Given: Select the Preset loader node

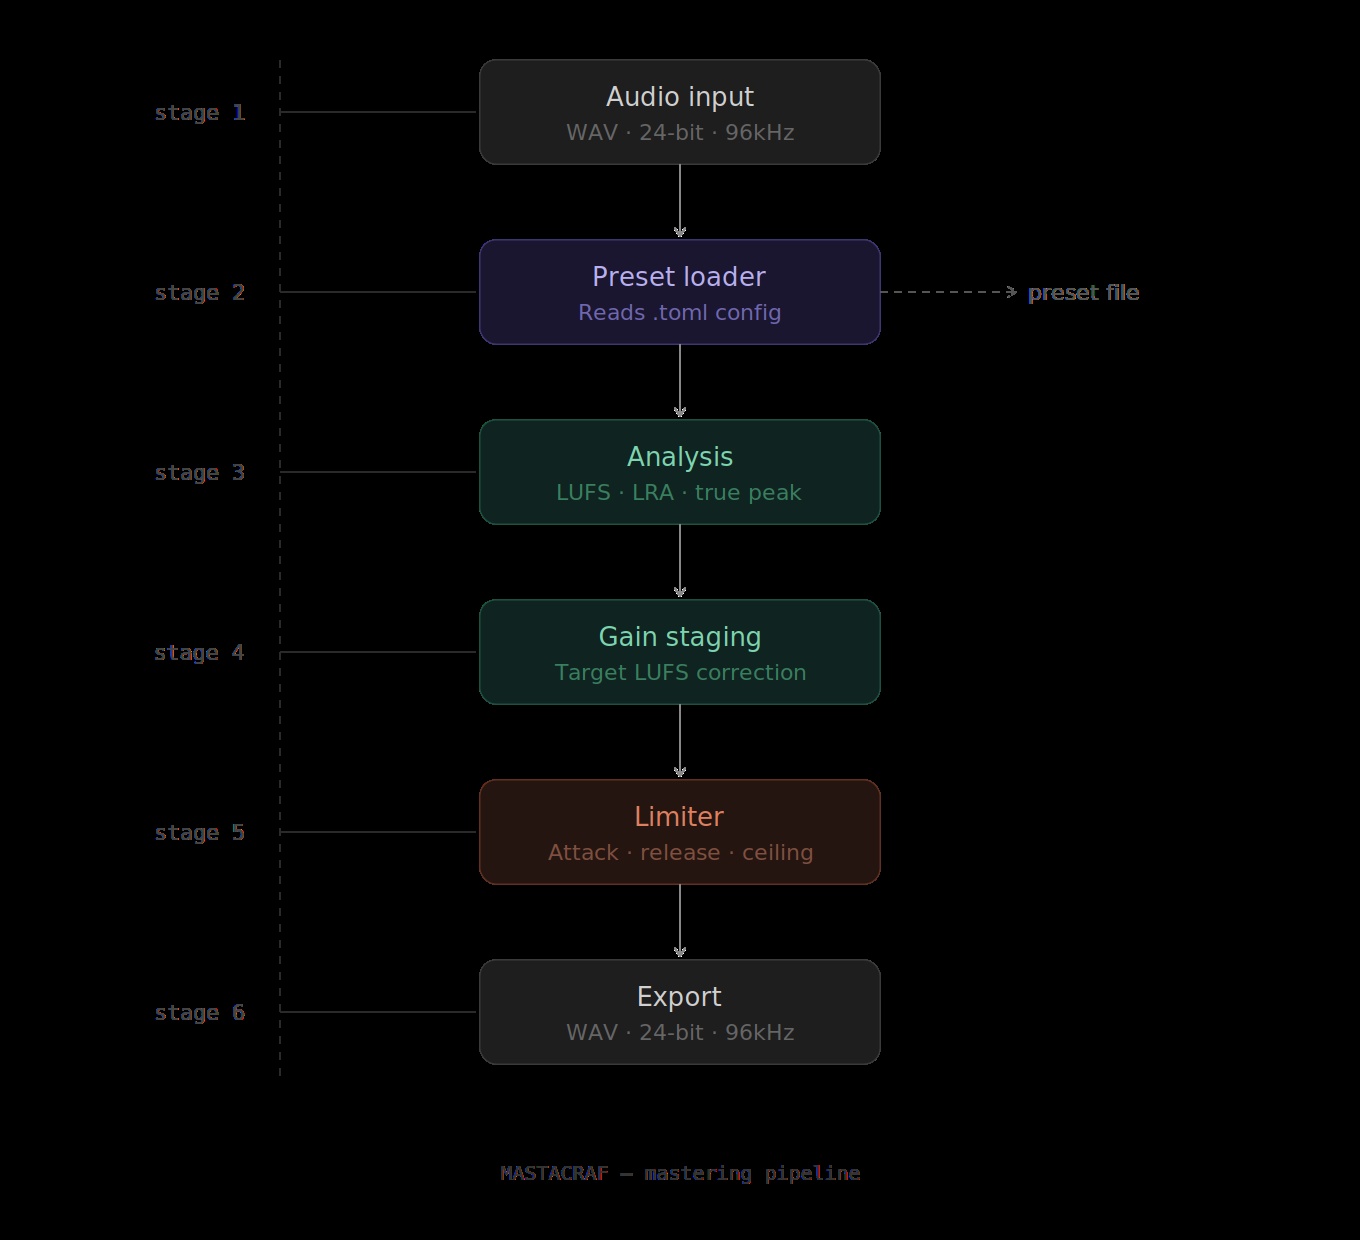Looking at the screenshot, I should point(680,292).
